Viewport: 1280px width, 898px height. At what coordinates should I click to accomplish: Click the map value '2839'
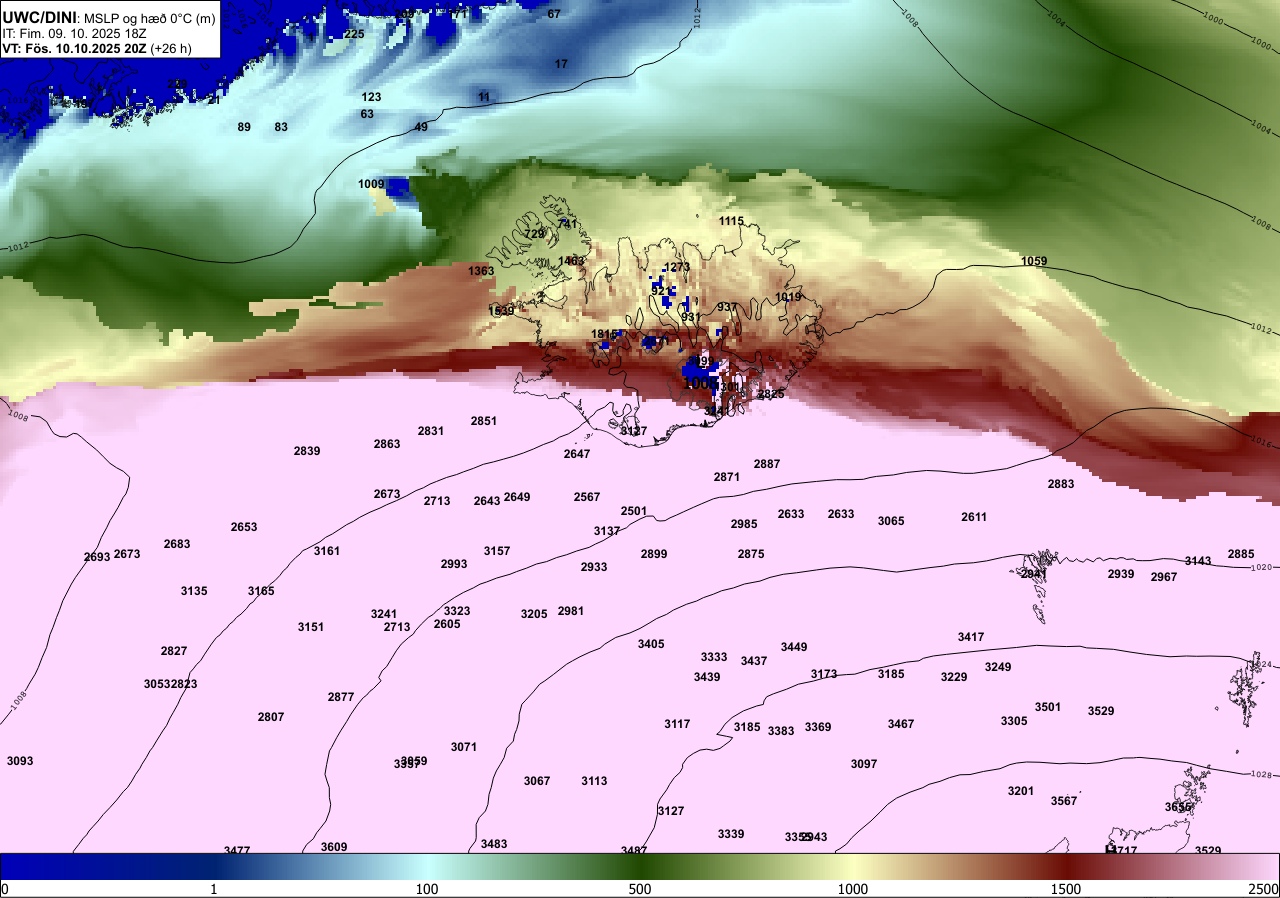[307, 451]
